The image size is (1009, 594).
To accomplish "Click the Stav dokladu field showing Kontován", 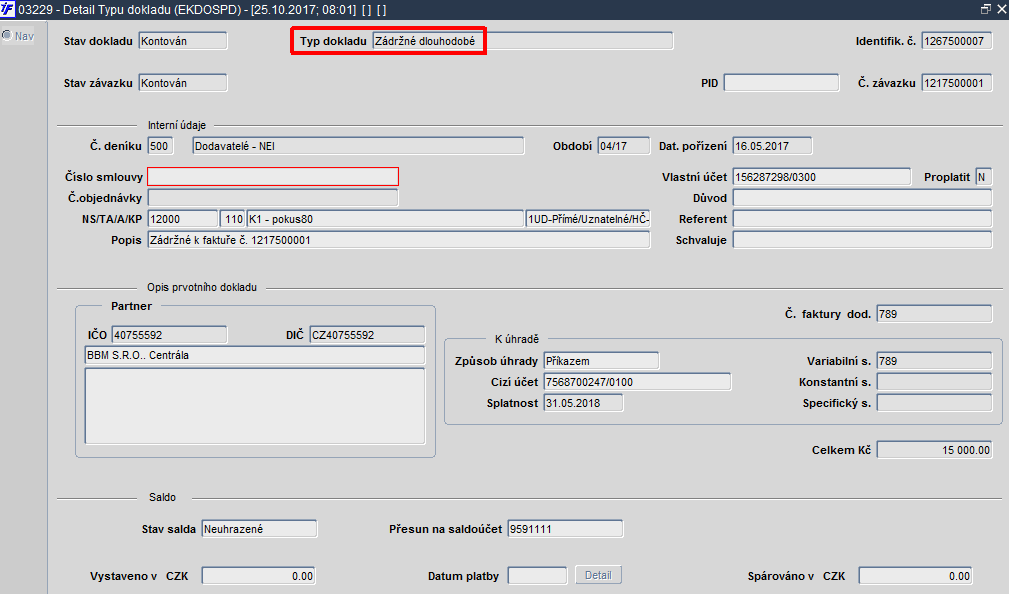I will [x=183, y=41].
